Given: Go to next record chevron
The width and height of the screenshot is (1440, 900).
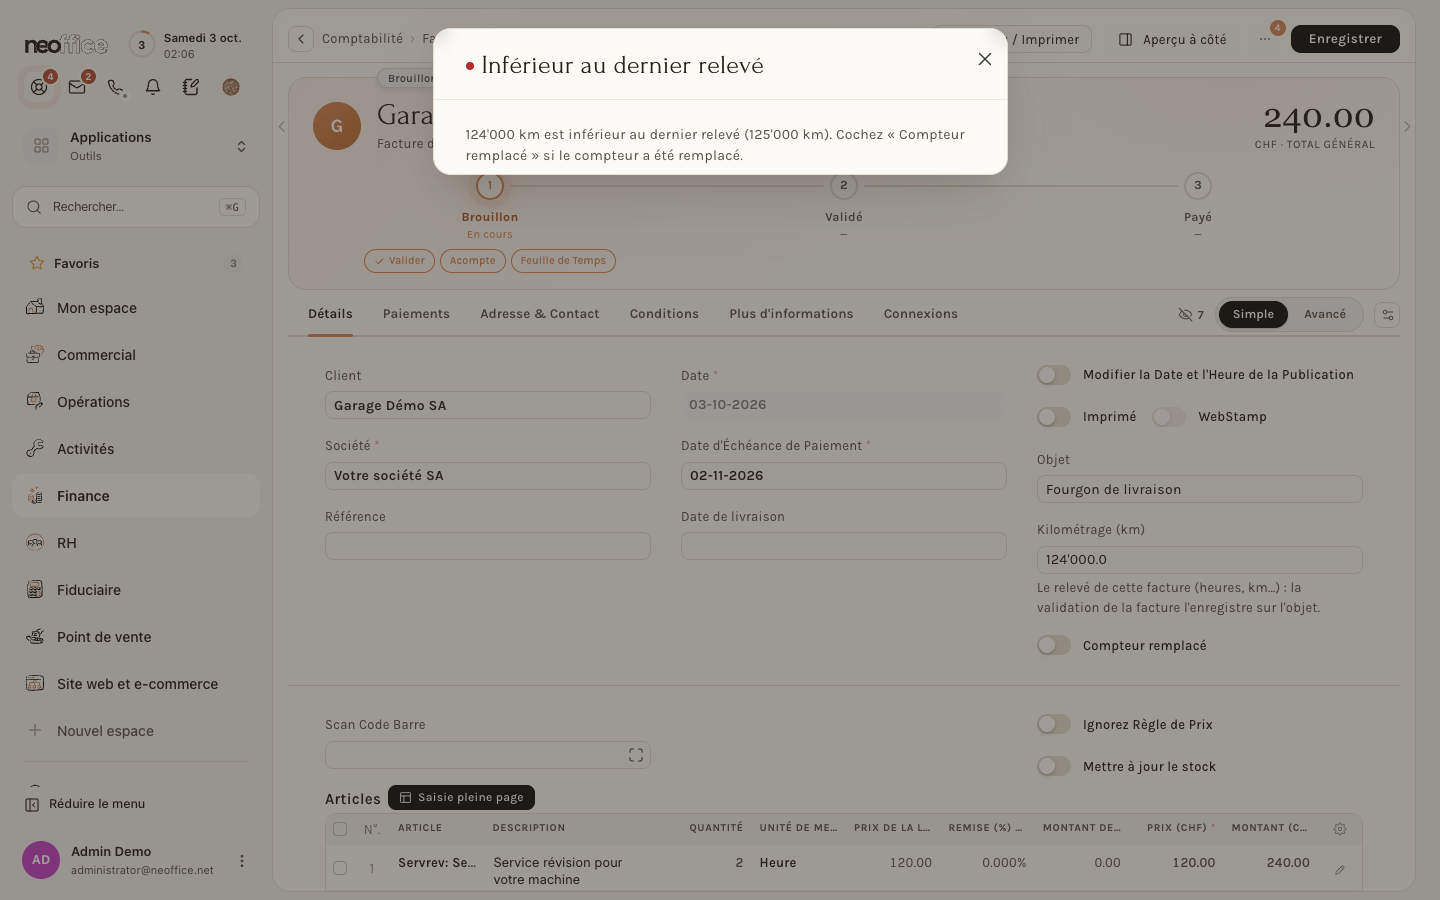Looking at the screenshot, I should pyautogui.click(x=1407, y=127).
